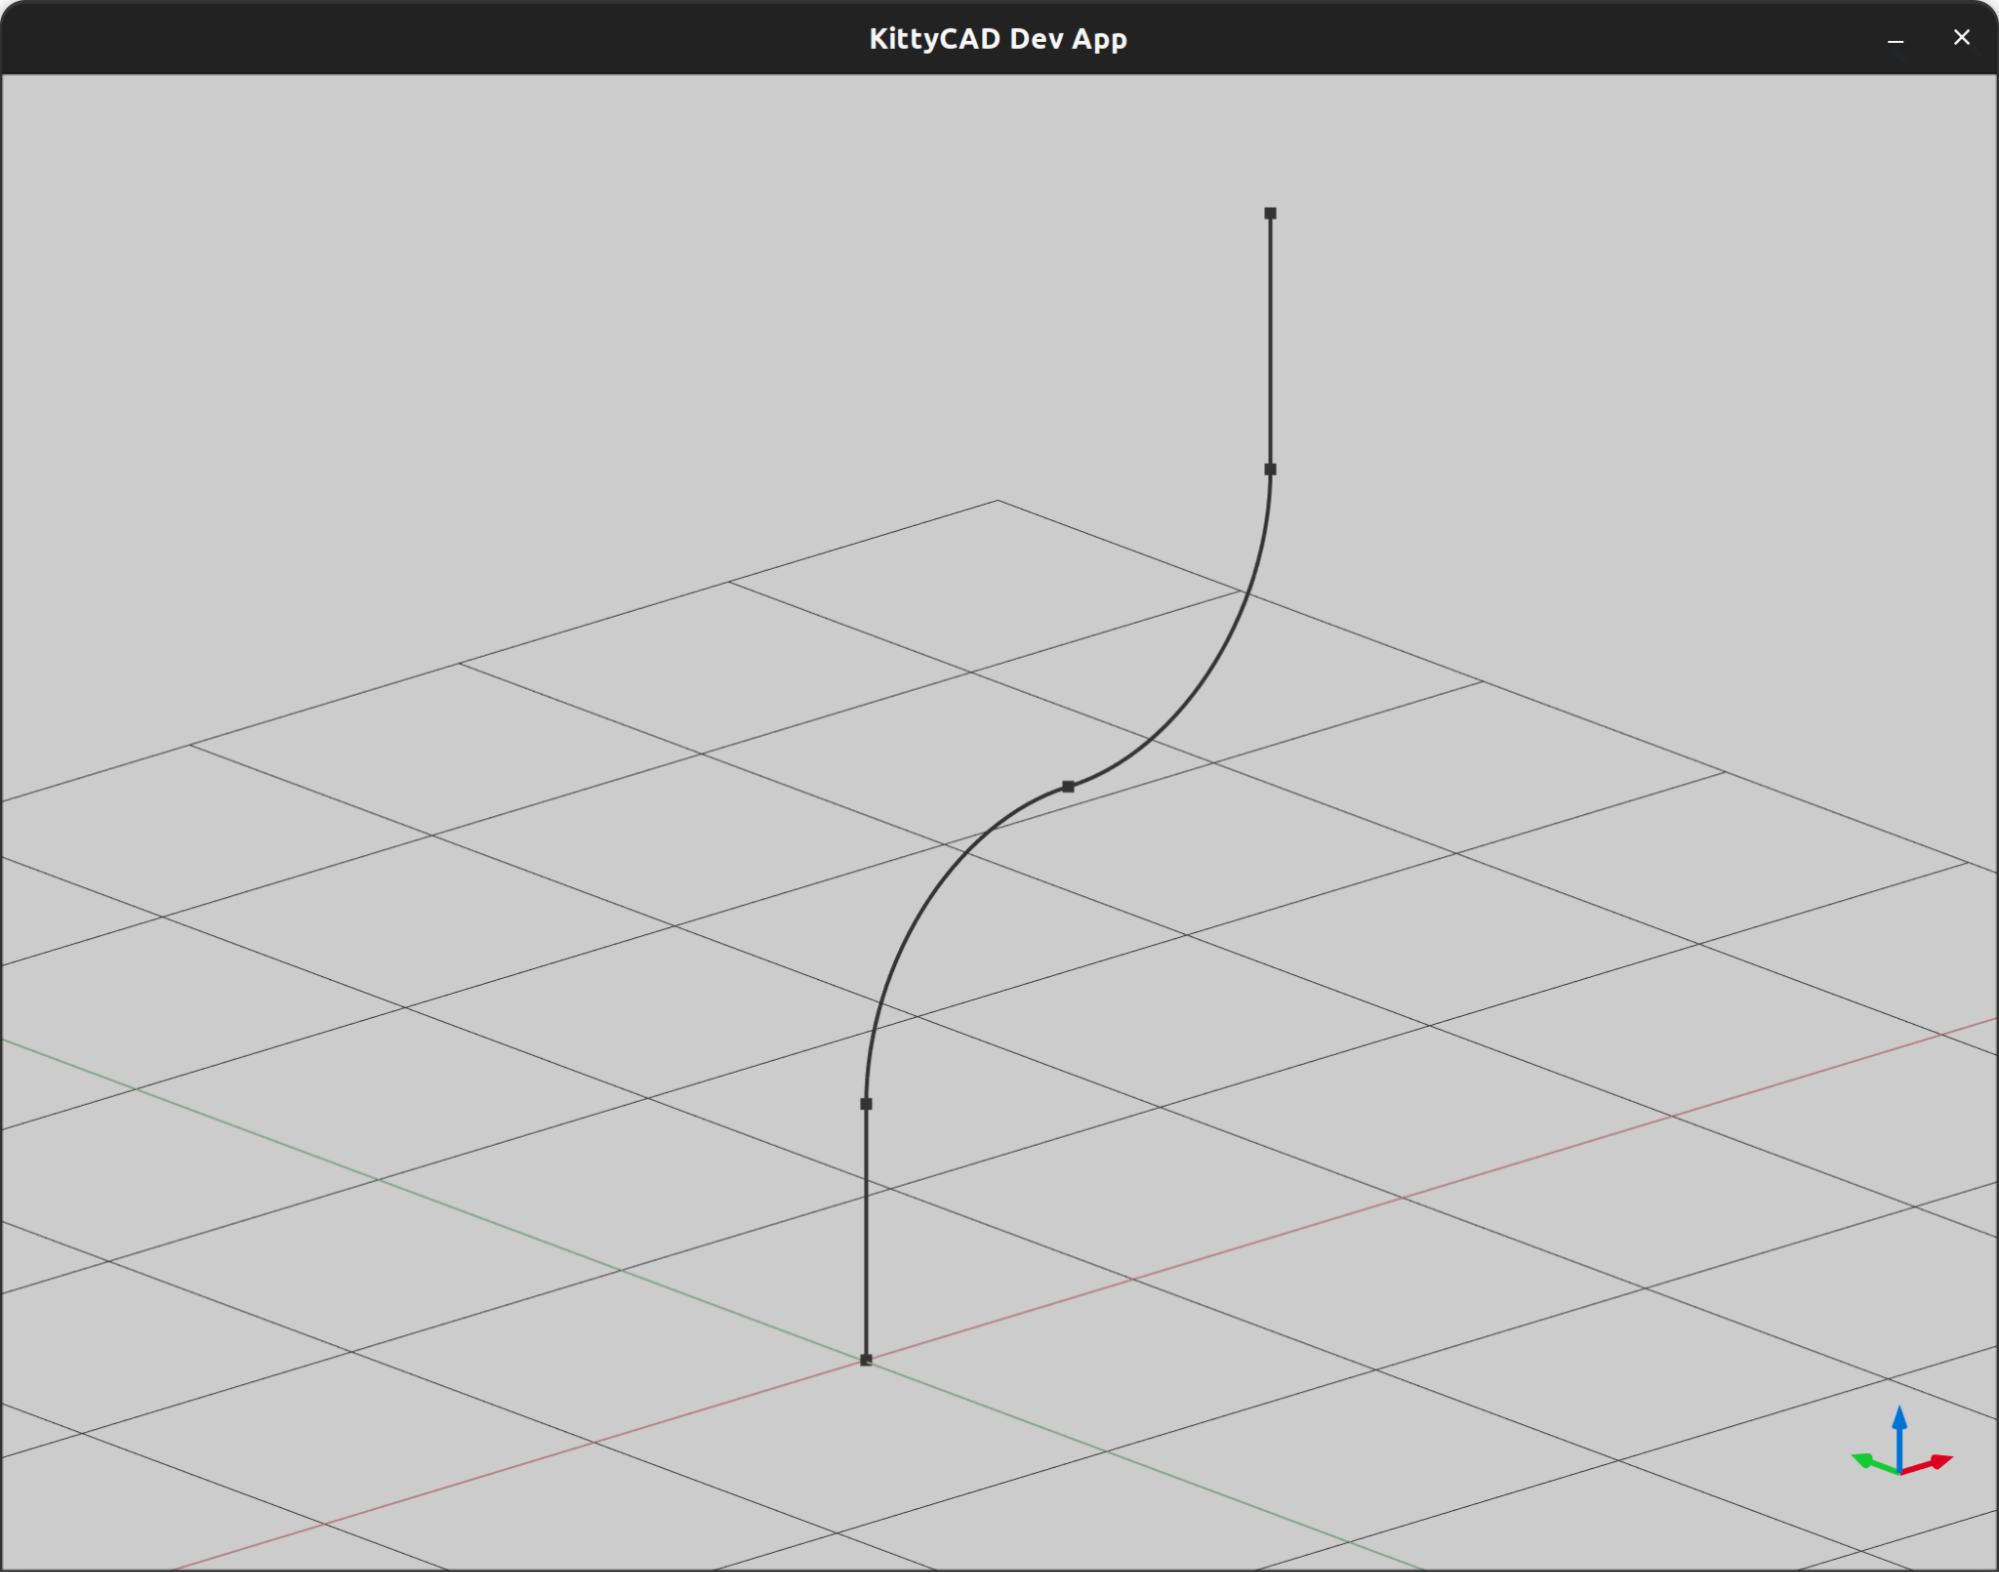Select the control point where lower curve ends
The width and height of the screenshot is (1999, 1573).
[866, 1104]
